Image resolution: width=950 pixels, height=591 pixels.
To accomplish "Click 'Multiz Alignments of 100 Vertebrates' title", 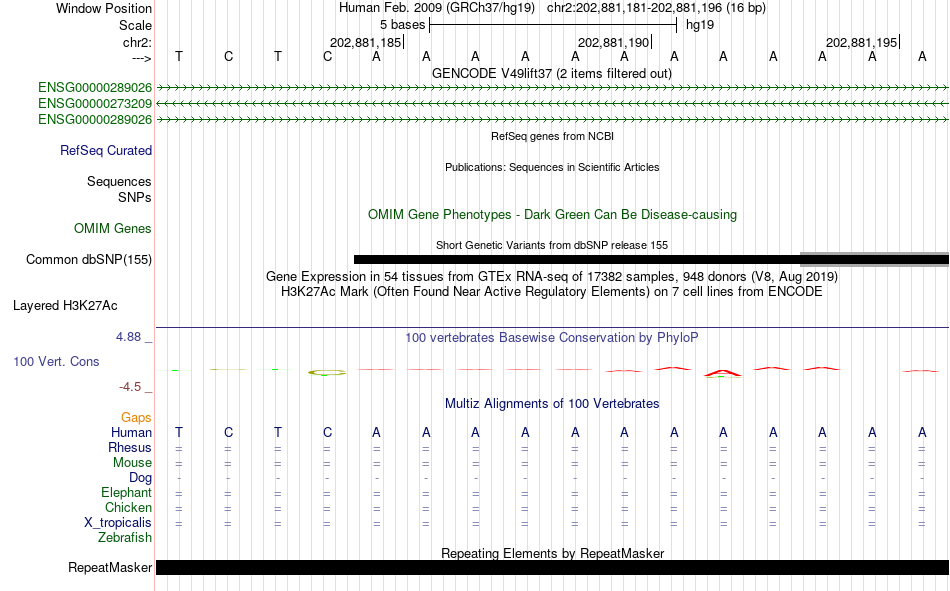I will (552, 404).
